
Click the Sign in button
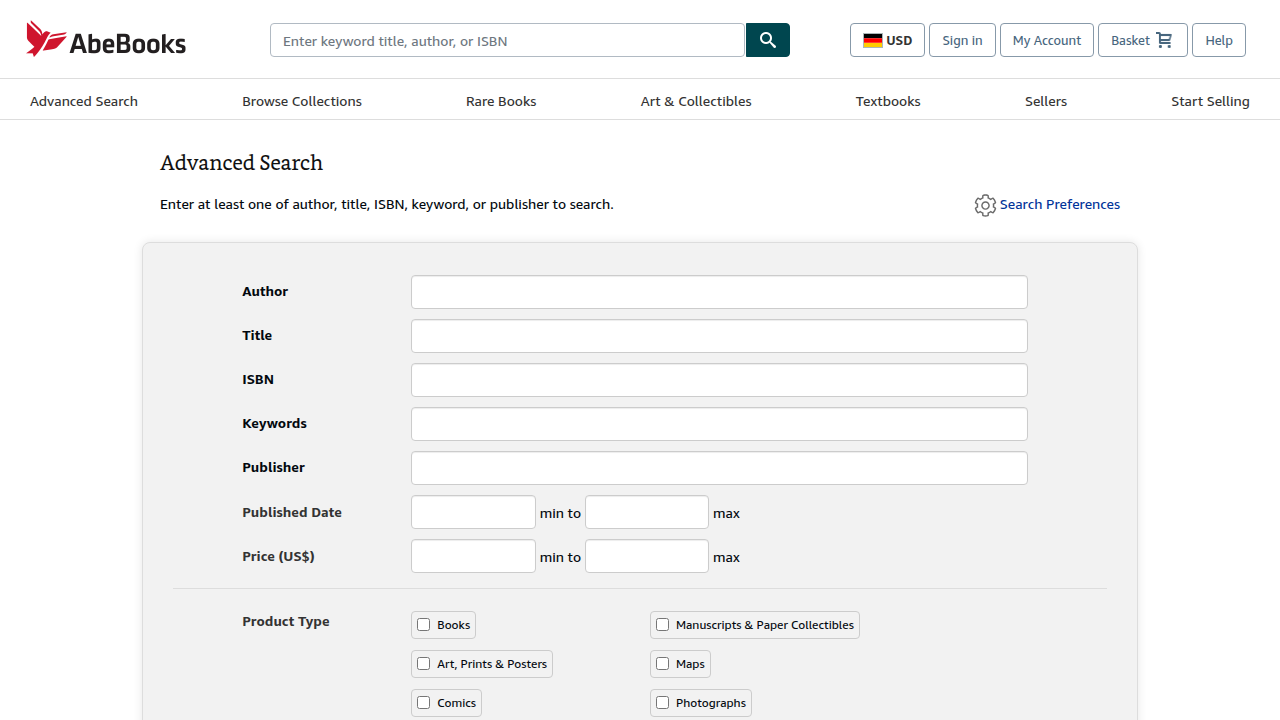click(962, 40)
